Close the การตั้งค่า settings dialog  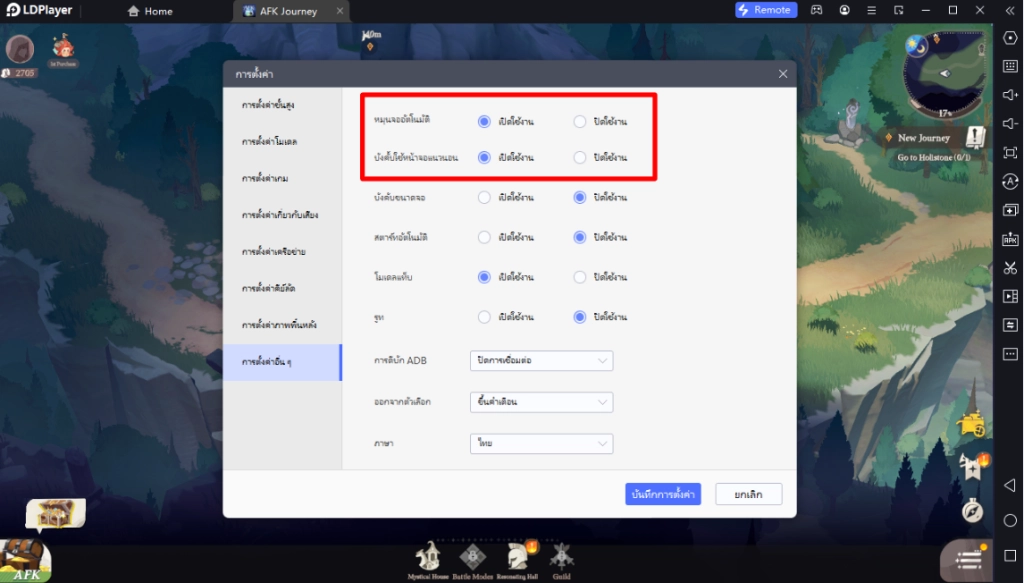(x=782, y=74)
